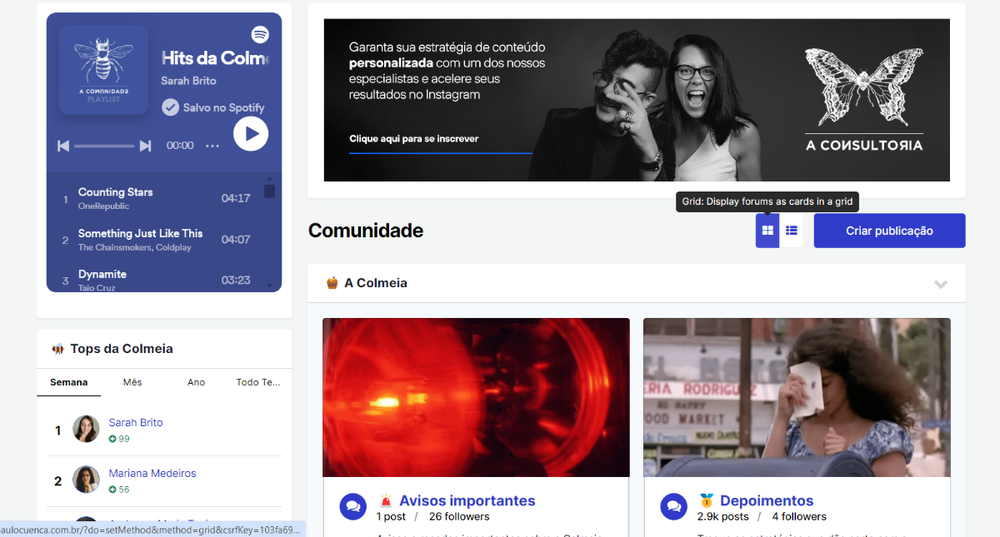Click the Spotify logo icon
Screen dimensions: 1000x537
click(260, 34)
